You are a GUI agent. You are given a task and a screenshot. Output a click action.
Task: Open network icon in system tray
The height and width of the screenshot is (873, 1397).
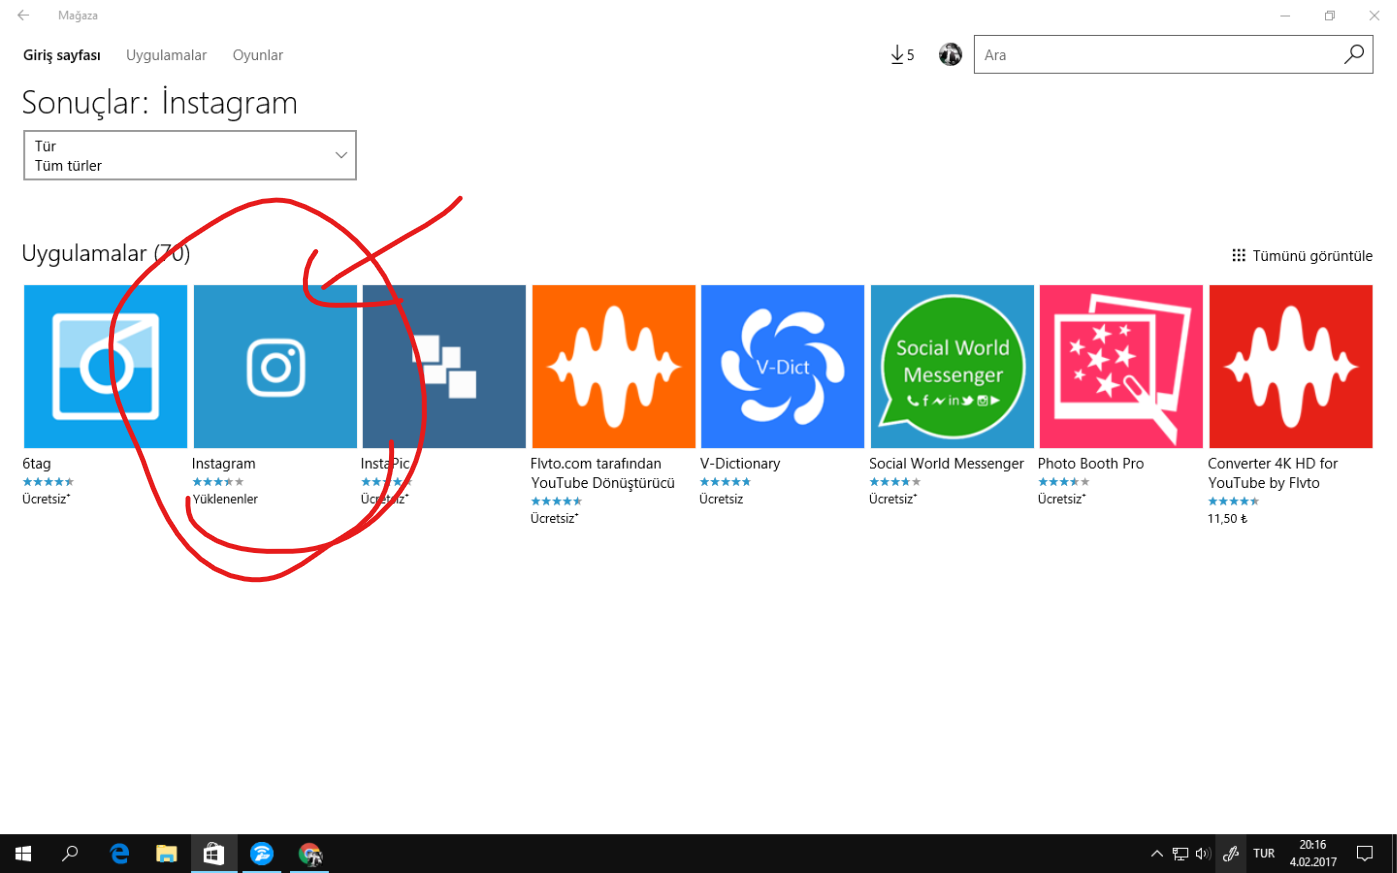click(1180, 853)
